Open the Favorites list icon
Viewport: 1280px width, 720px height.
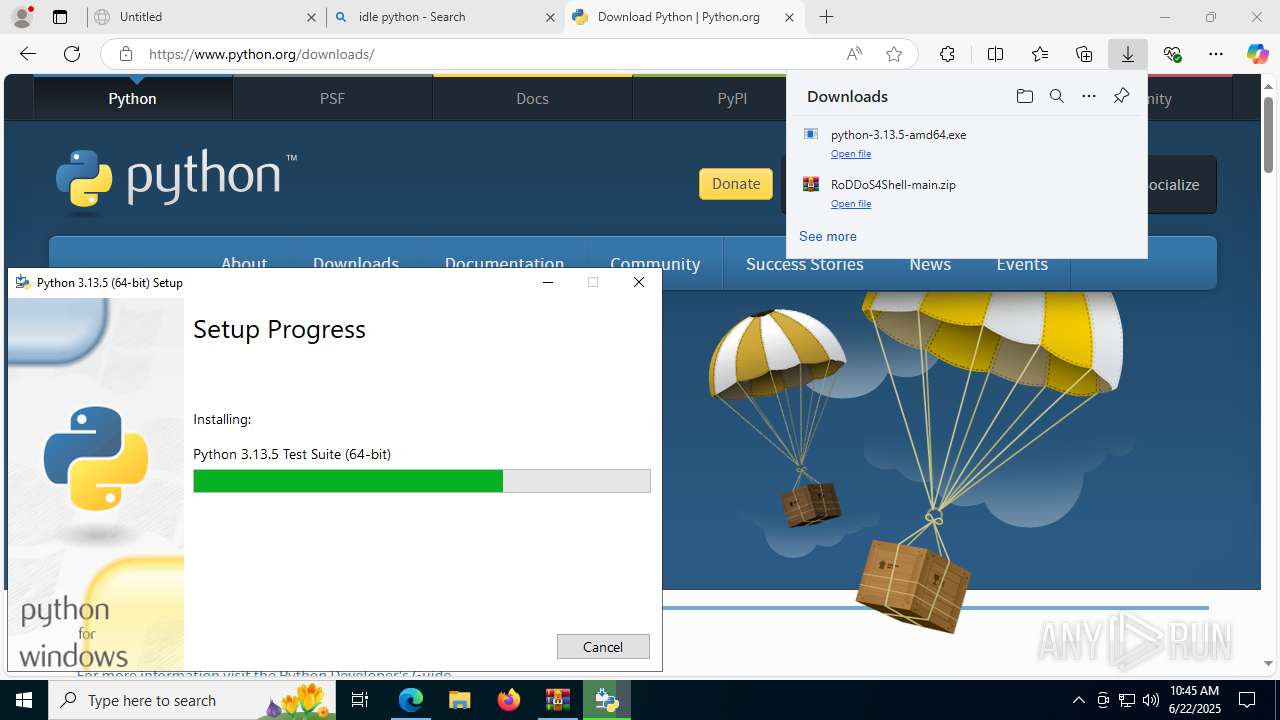tap(1040, 54)
